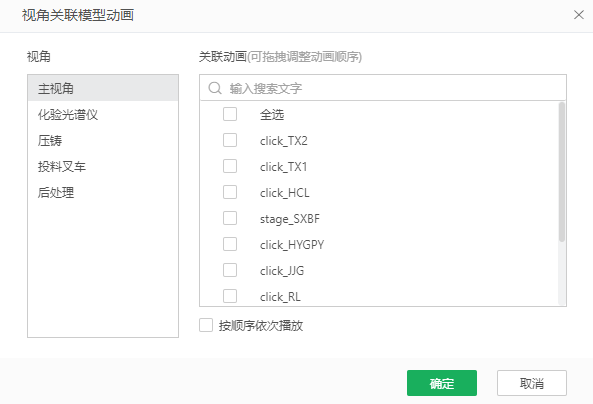Select the 压铸 view item
Image resolution: width=593 pixels, height=404 pixels.
tap(103, 140)
